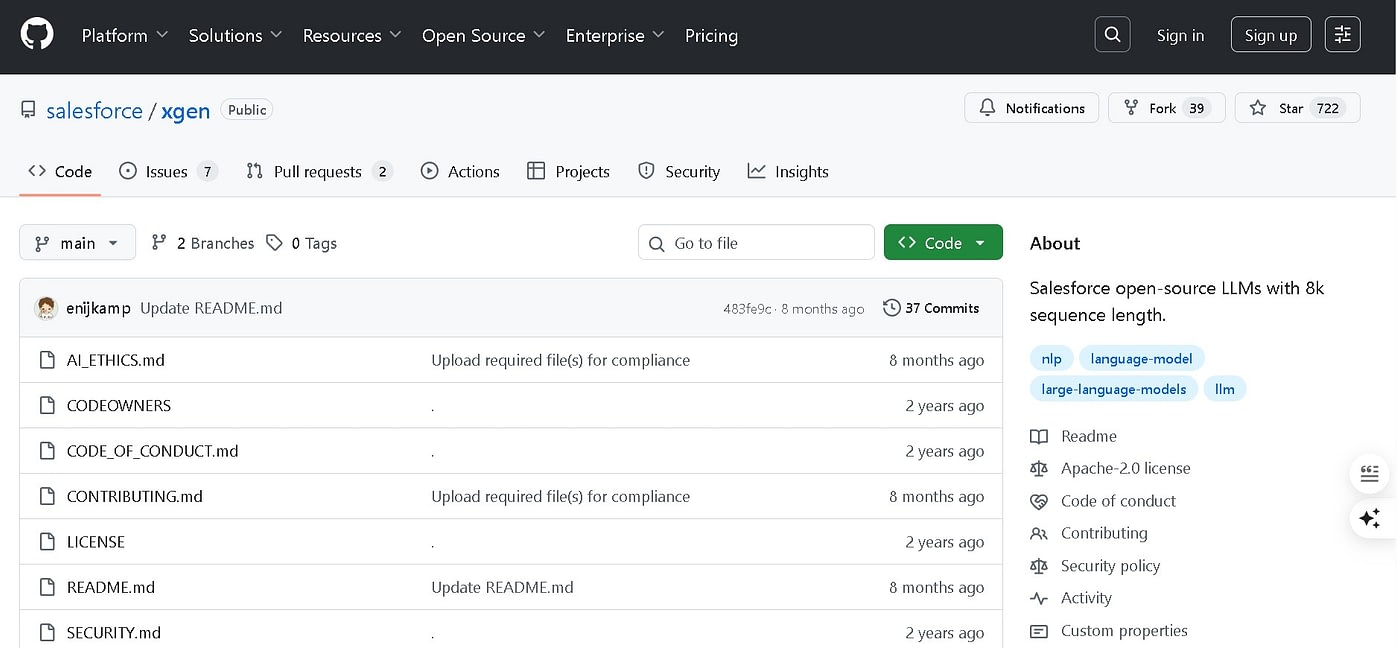Click the large-language-models topic tag
The height and width of the screenshot is (648, 1397).
1113,389
